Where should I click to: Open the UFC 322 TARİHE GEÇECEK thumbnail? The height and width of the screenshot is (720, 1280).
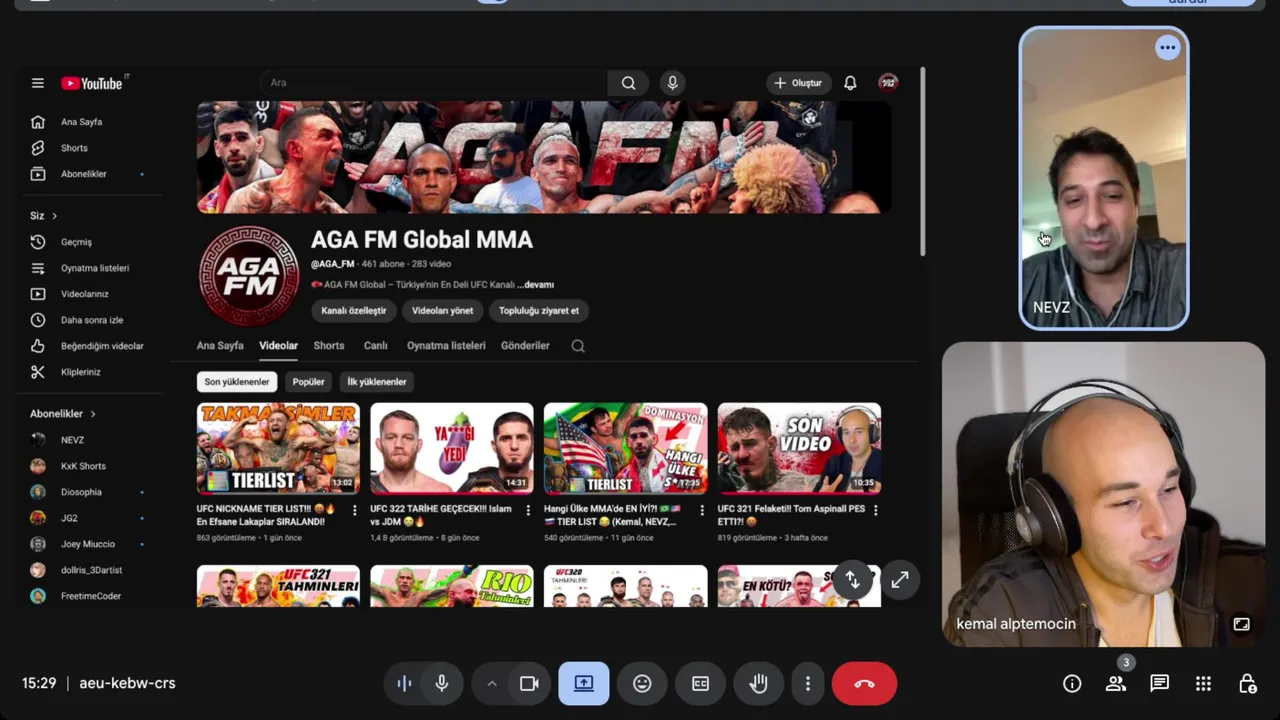coord(452,448)
